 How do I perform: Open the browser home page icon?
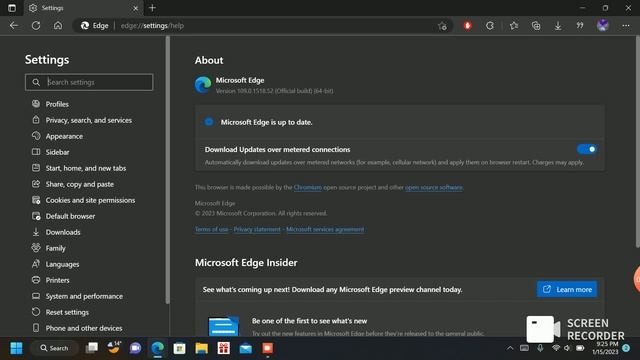click(58, 26)
